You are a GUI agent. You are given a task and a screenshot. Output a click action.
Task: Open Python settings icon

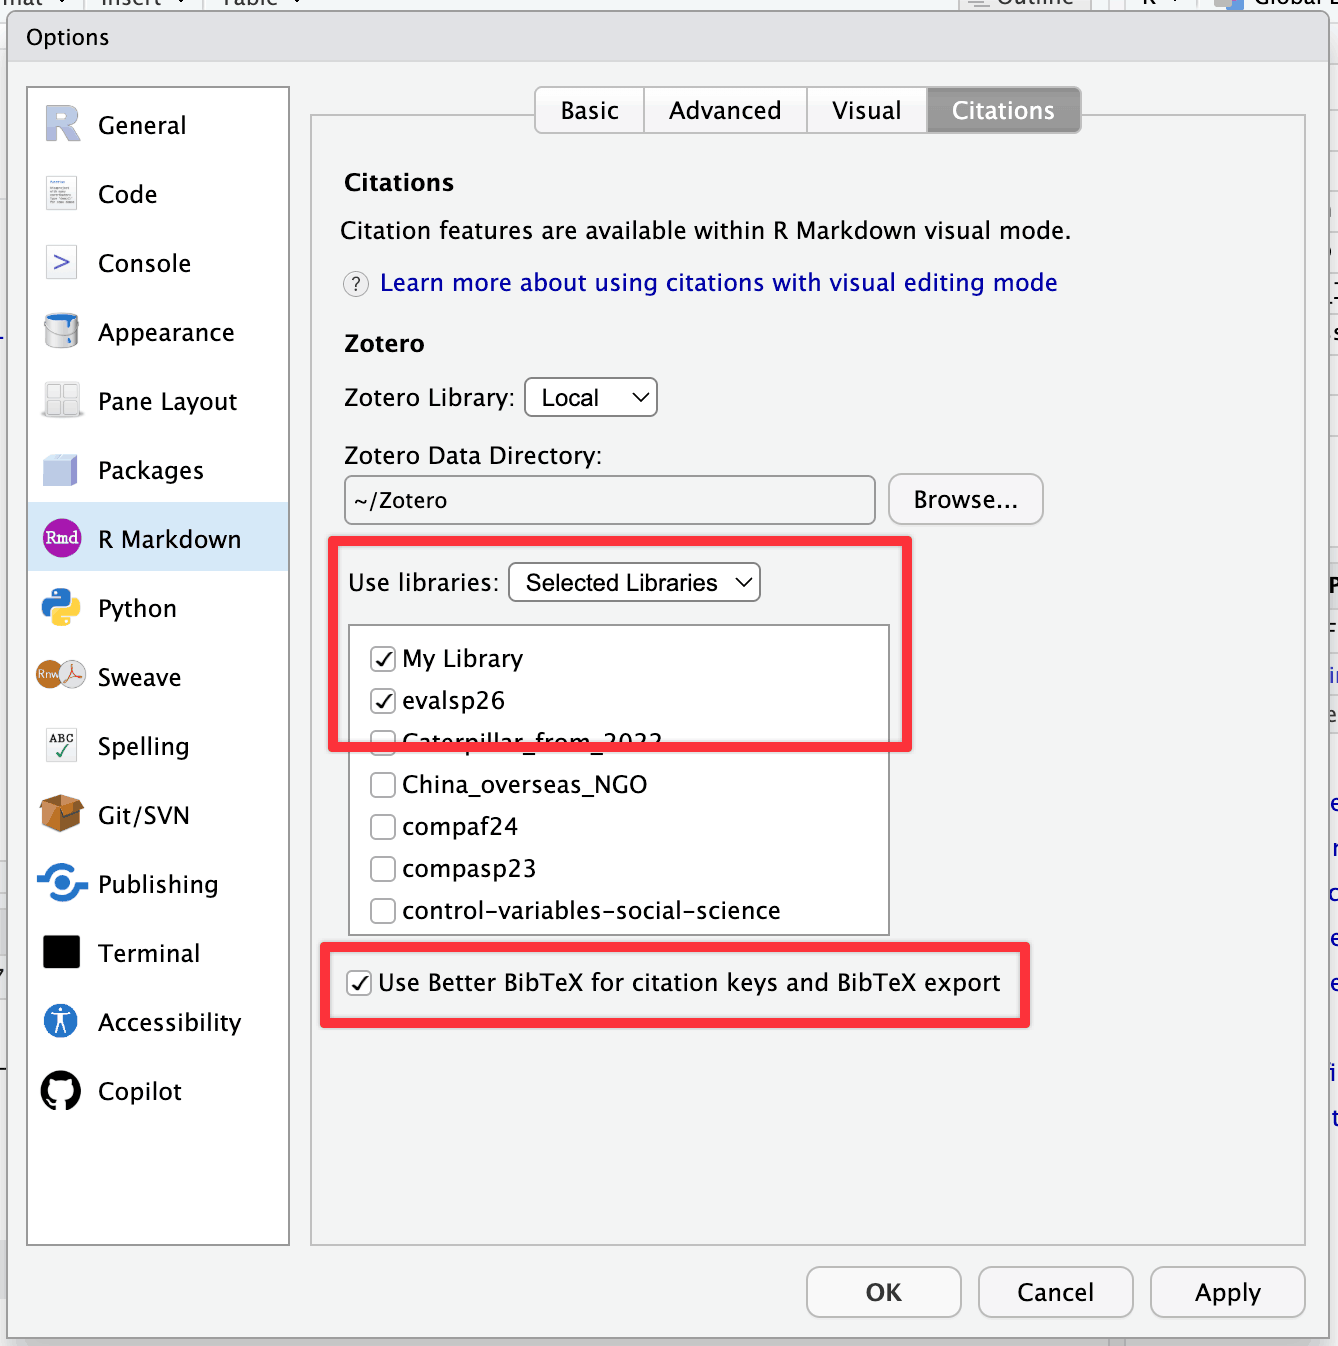tap(62, 608)
